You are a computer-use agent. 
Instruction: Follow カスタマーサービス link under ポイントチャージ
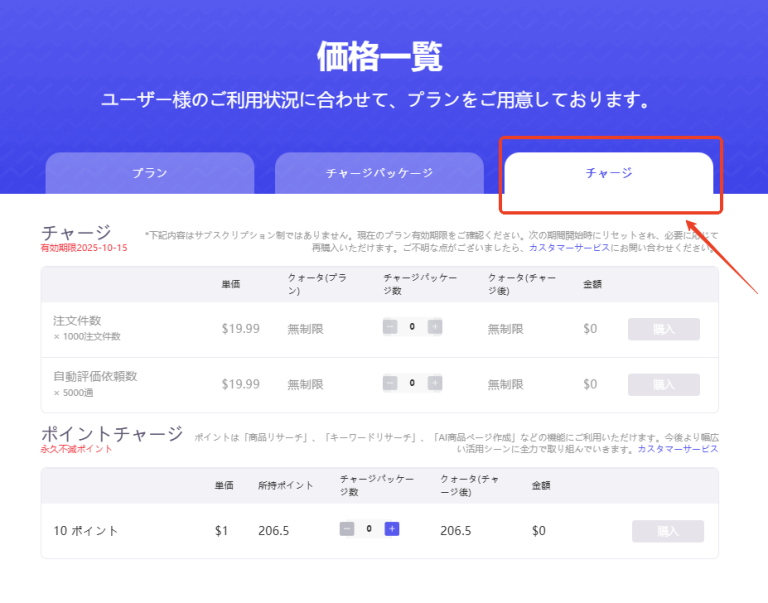680,449
